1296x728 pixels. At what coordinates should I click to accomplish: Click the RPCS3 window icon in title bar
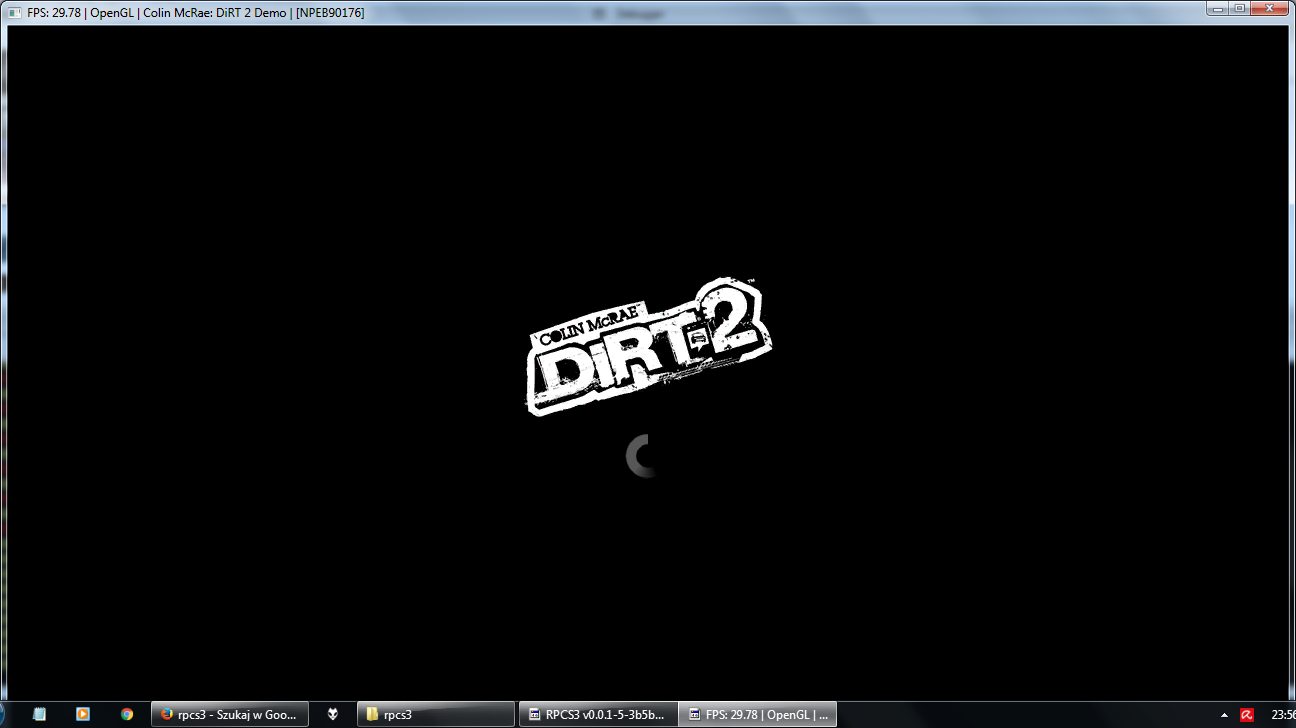coord(12,13)
